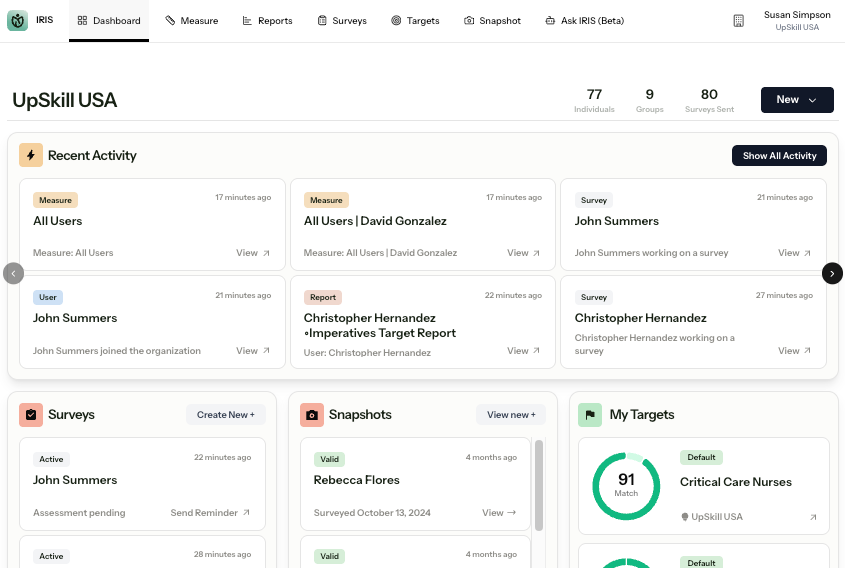Open Susan Simpson's user profile menu

tap(797, 20)
